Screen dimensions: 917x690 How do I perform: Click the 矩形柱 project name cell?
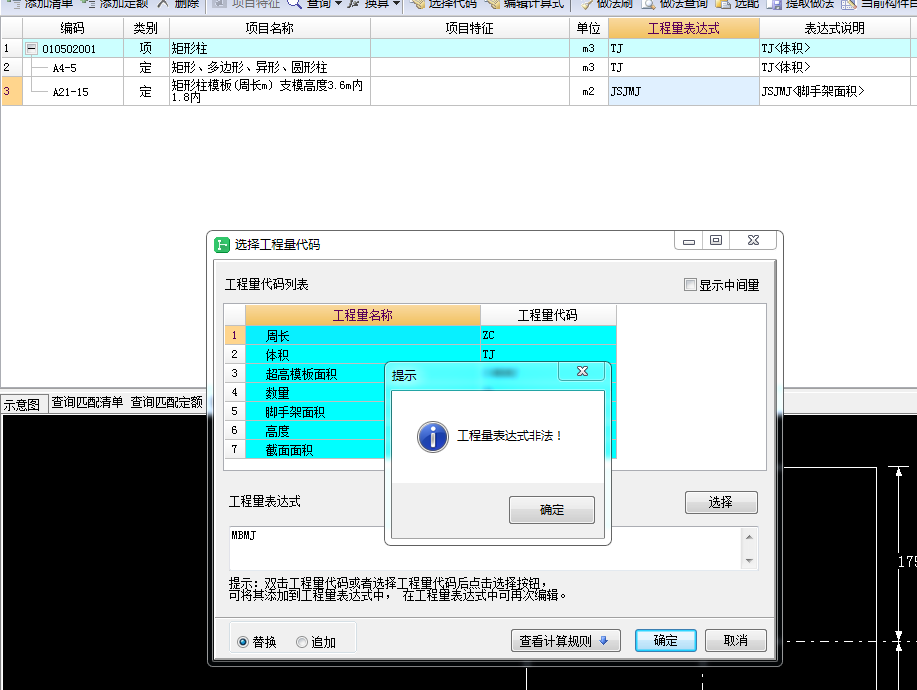coord(270,48)
